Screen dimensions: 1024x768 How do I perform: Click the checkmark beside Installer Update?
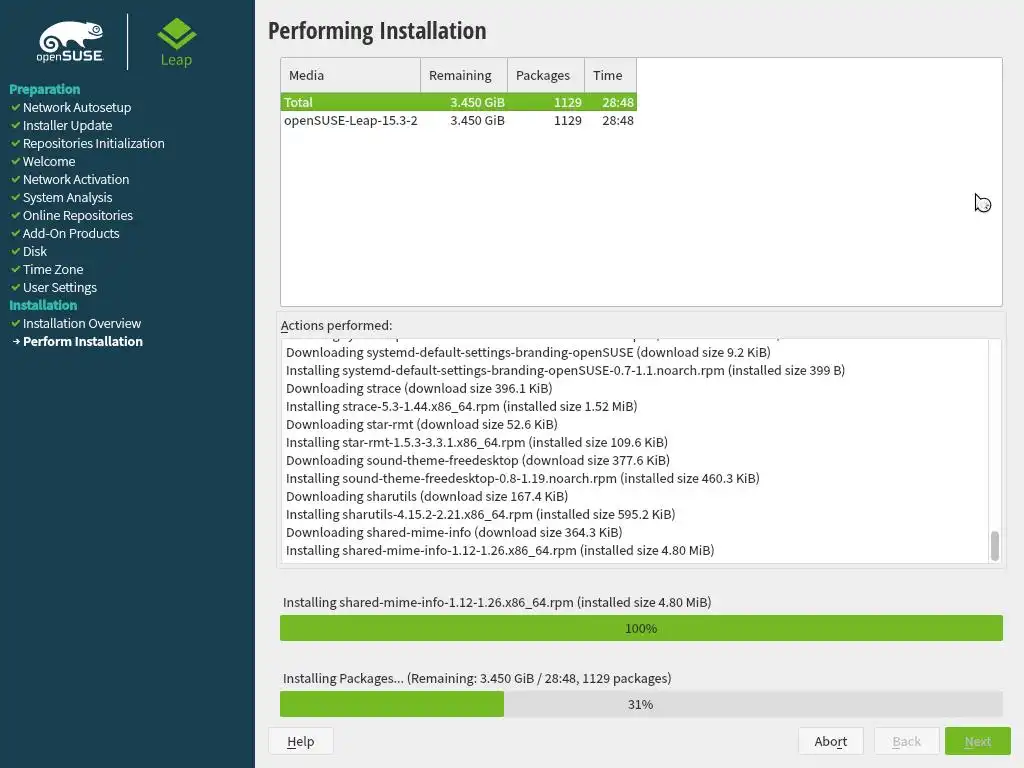point(16,125)
